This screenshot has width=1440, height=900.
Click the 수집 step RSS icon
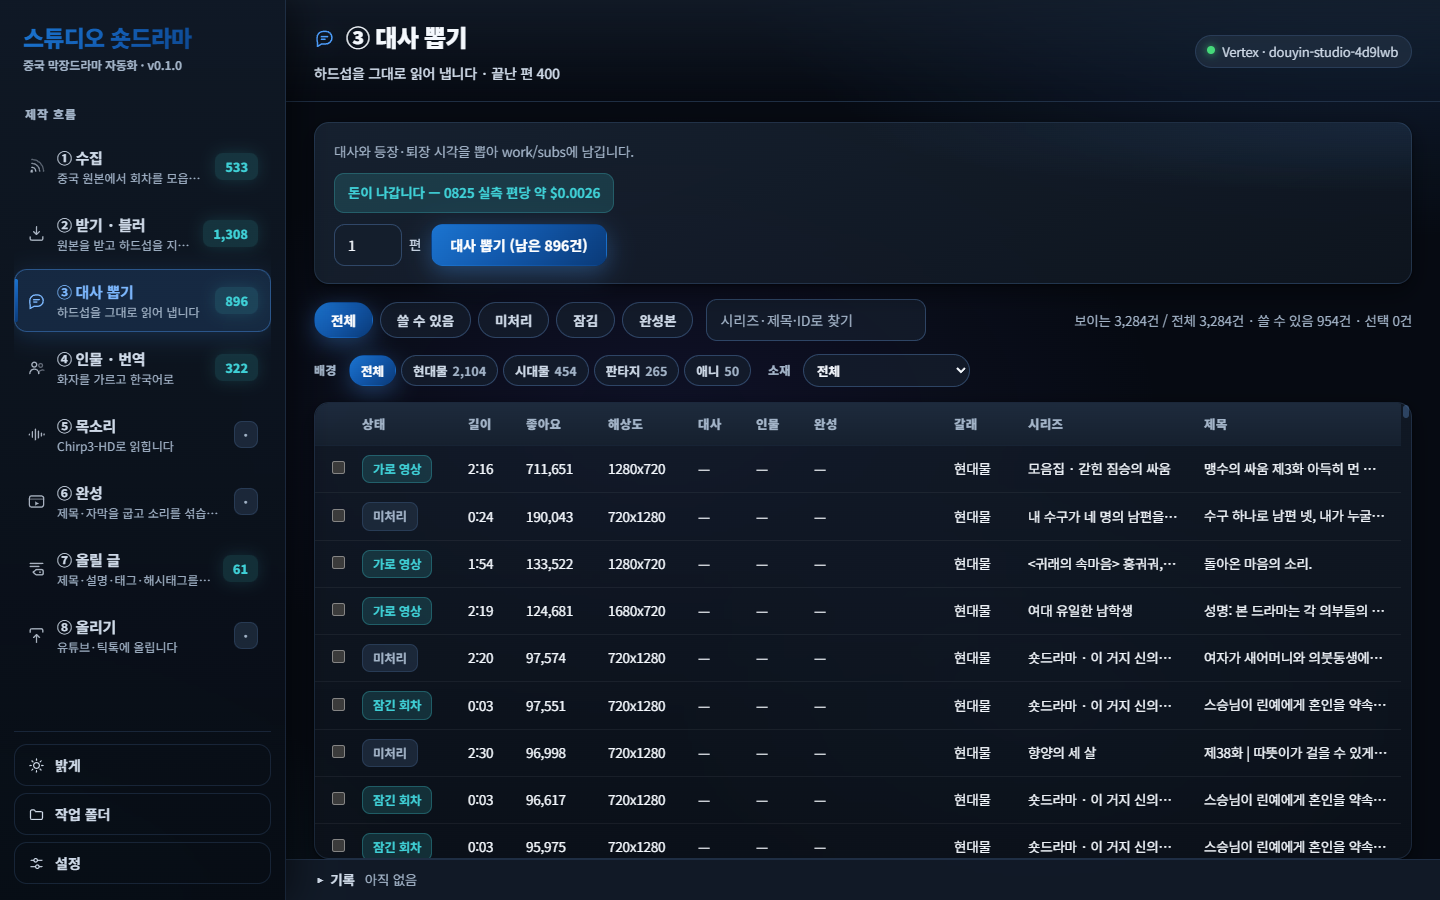point(37,167)
